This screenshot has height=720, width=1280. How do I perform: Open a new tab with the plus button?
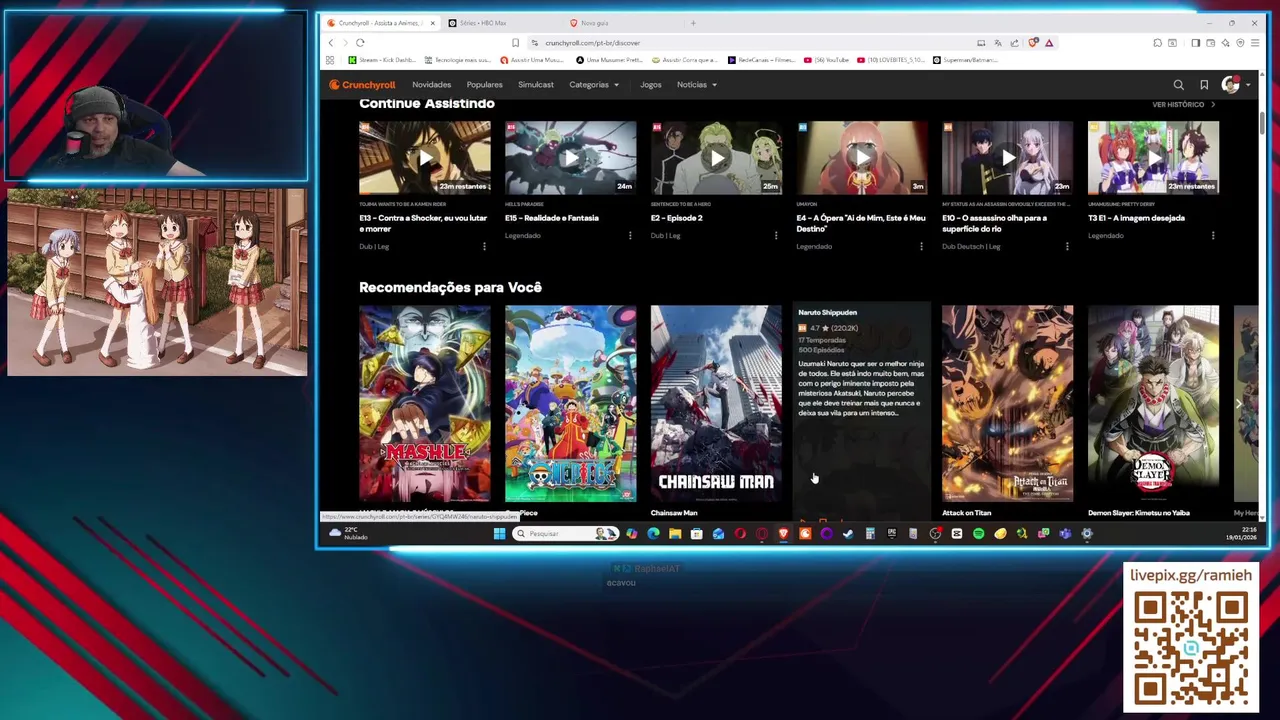(x=693, y=23)
